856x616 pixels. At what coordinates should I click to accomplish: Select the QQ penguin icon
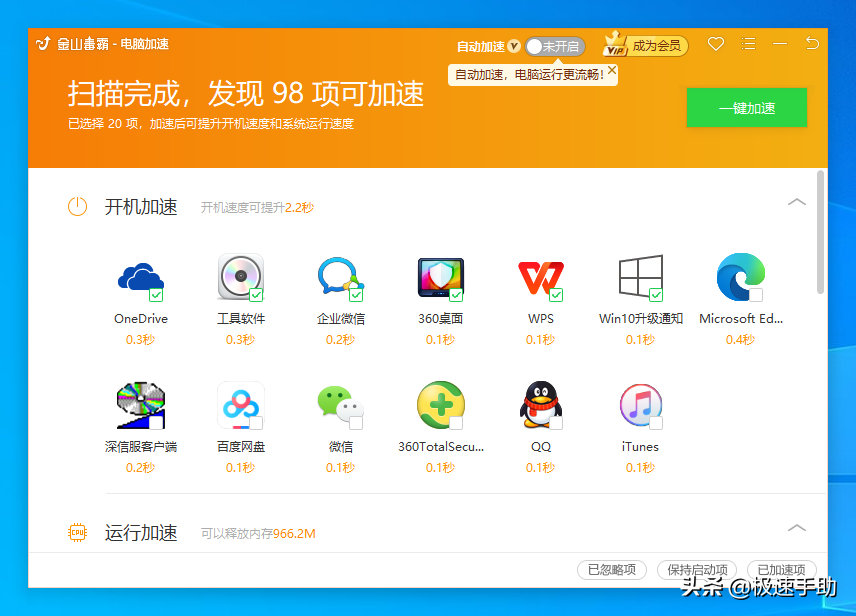point(540,405)
